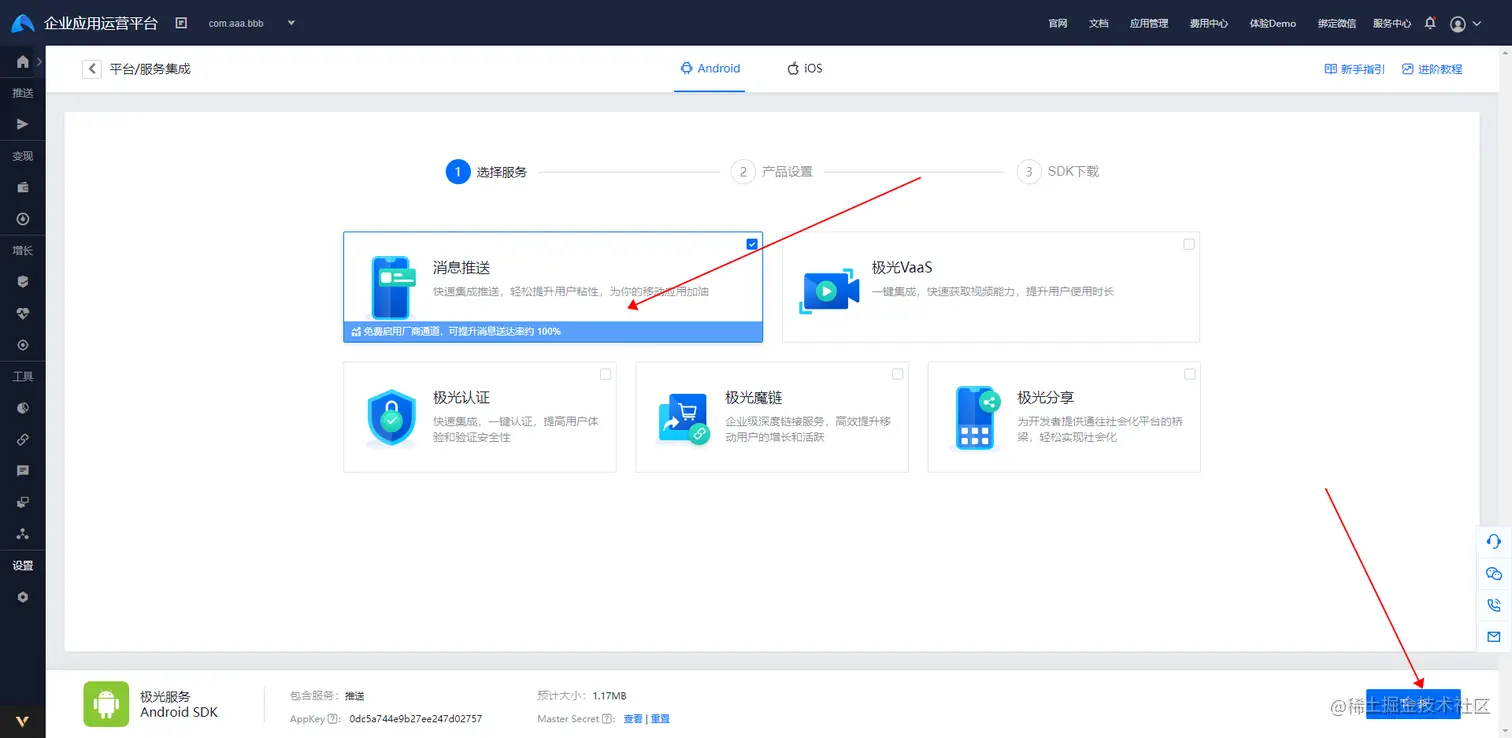Viewport: 1512px width, 738px height.
Task: Check the 极光VaaS service checkbox
Action: coord(1189,244)
